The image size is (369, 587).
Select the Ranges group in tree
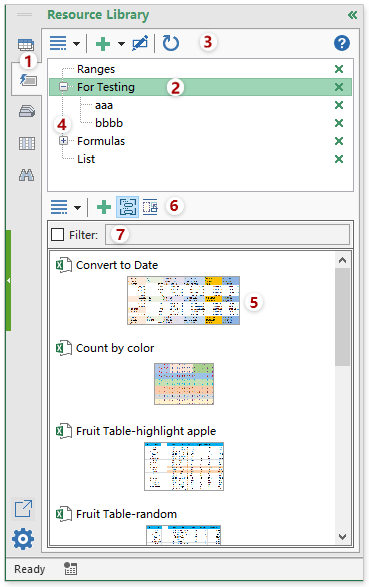96,69
